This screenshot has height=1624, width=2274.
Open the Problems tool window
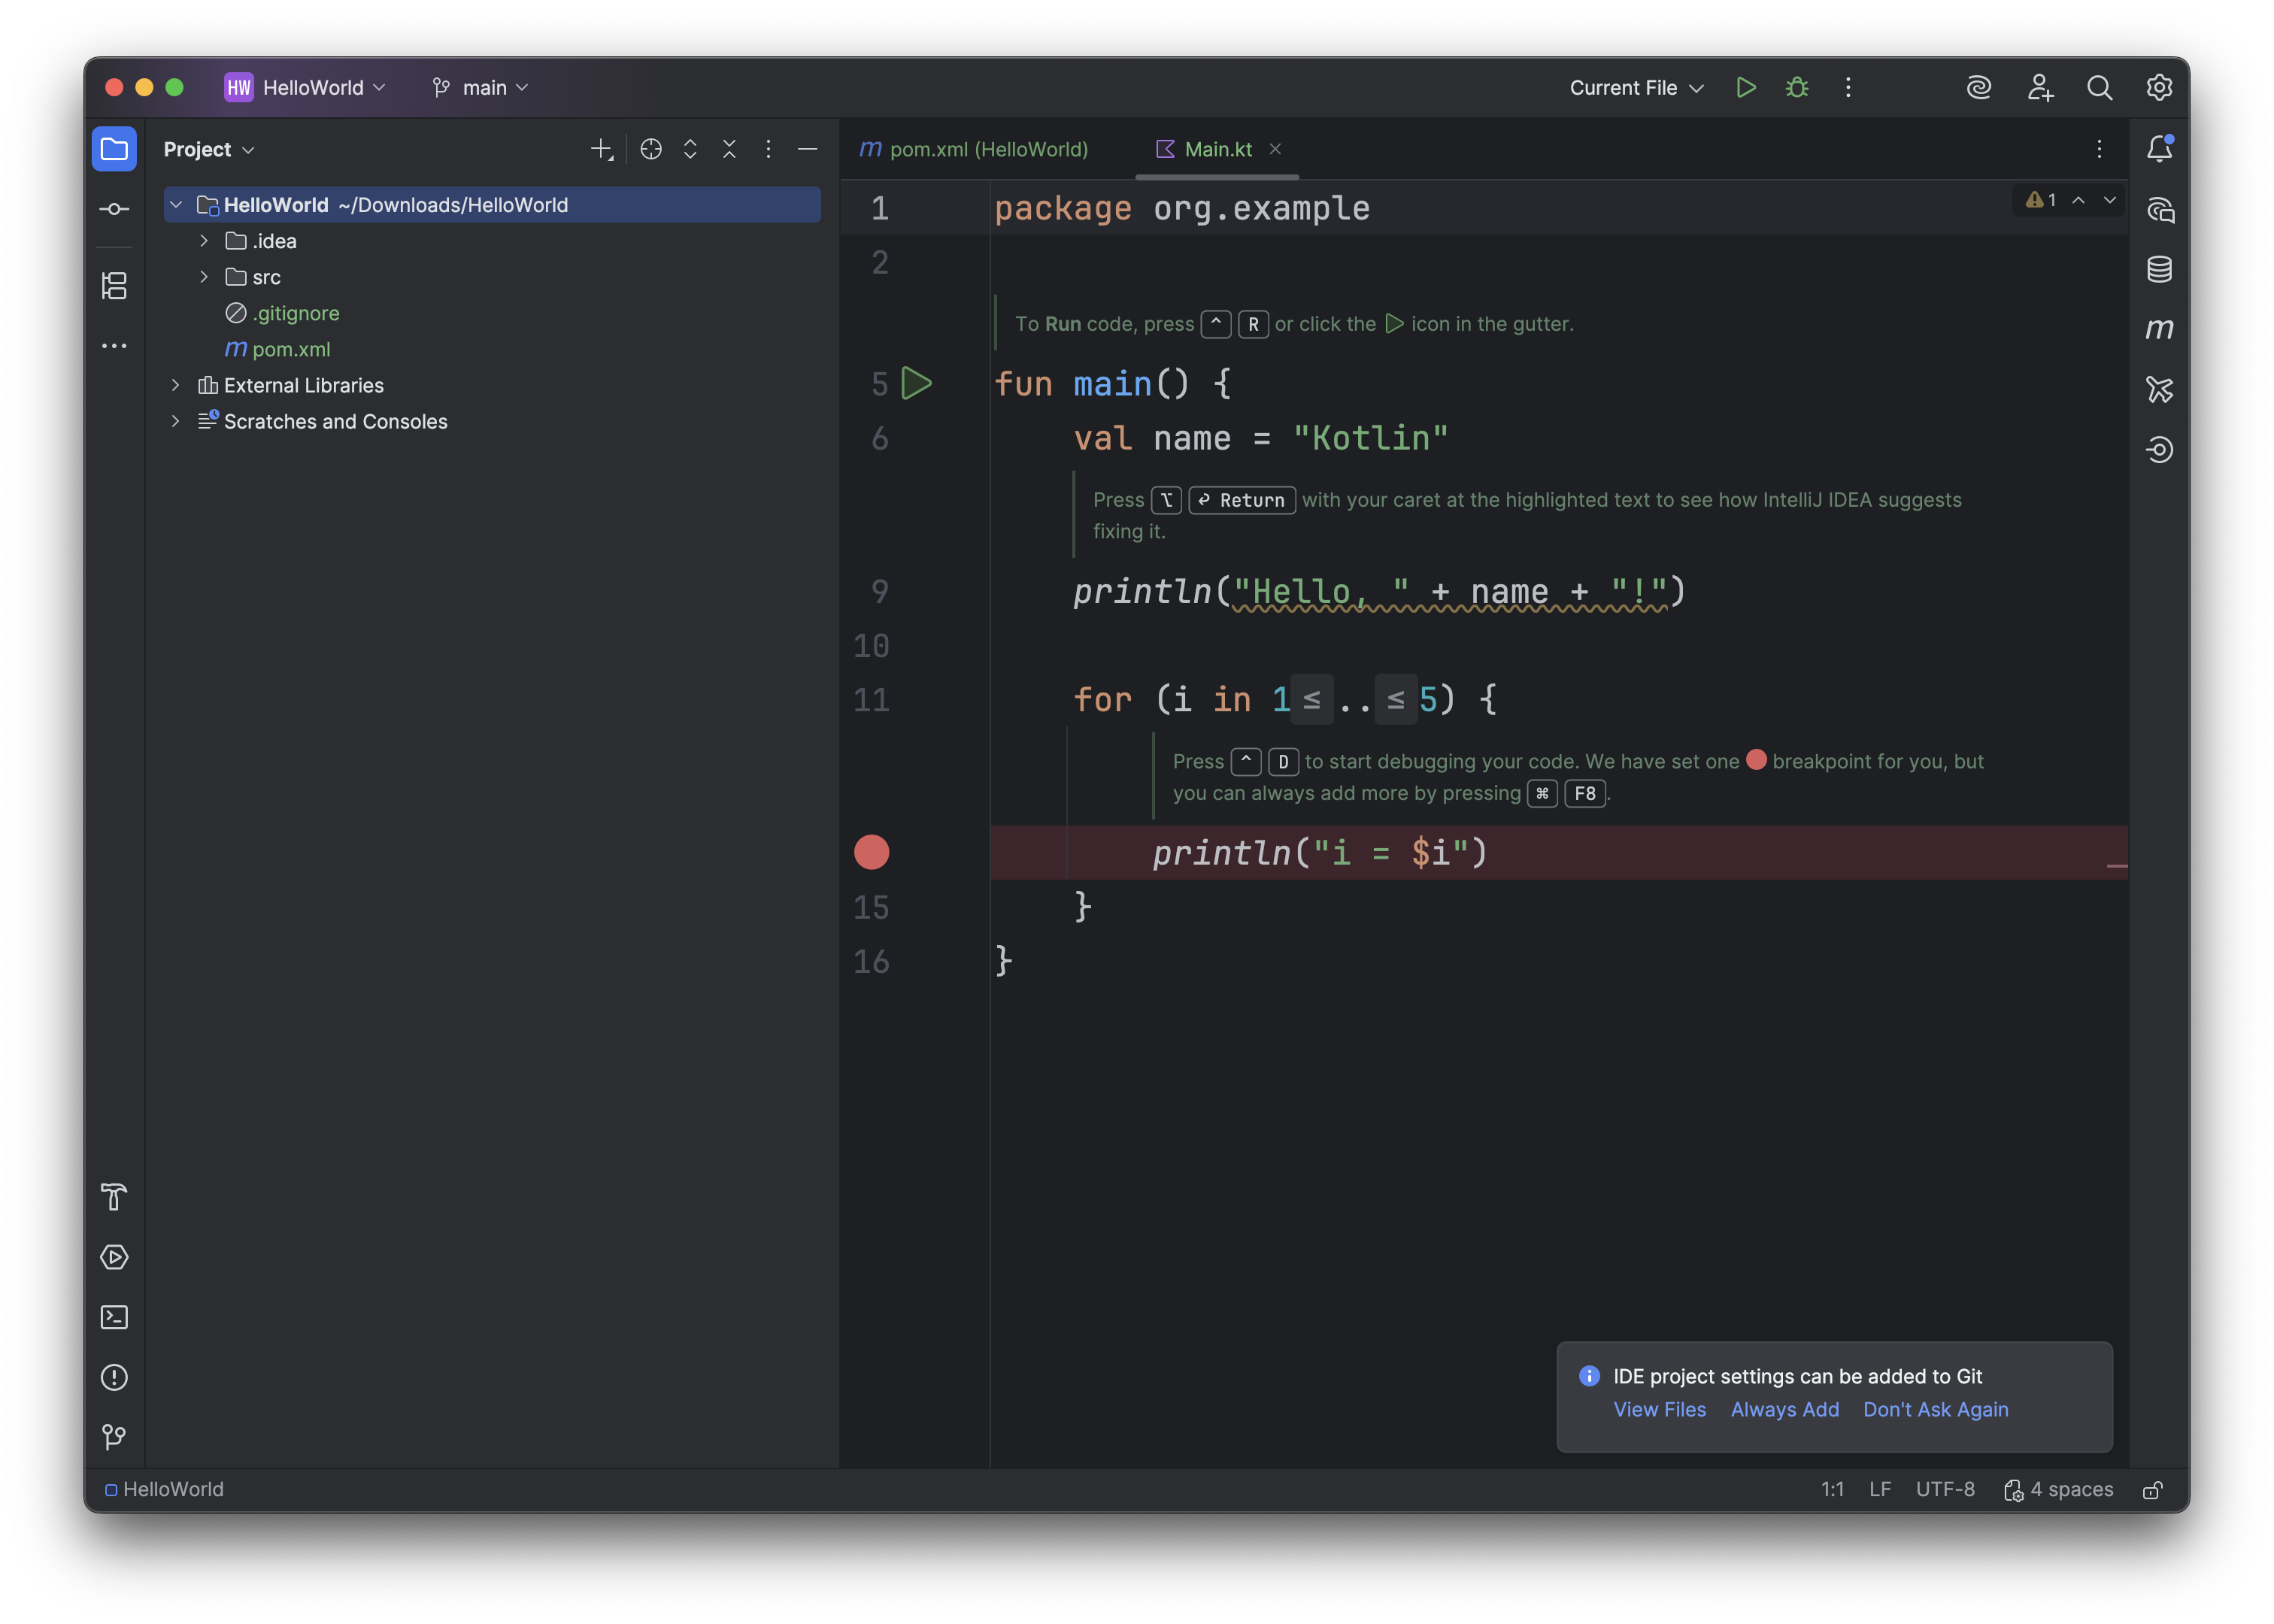click(114, 1377)
